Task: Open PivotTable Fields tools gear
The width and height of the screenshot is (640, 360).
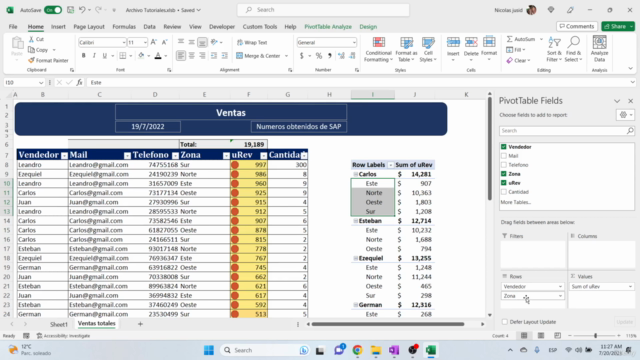Action: pos(625,115)
